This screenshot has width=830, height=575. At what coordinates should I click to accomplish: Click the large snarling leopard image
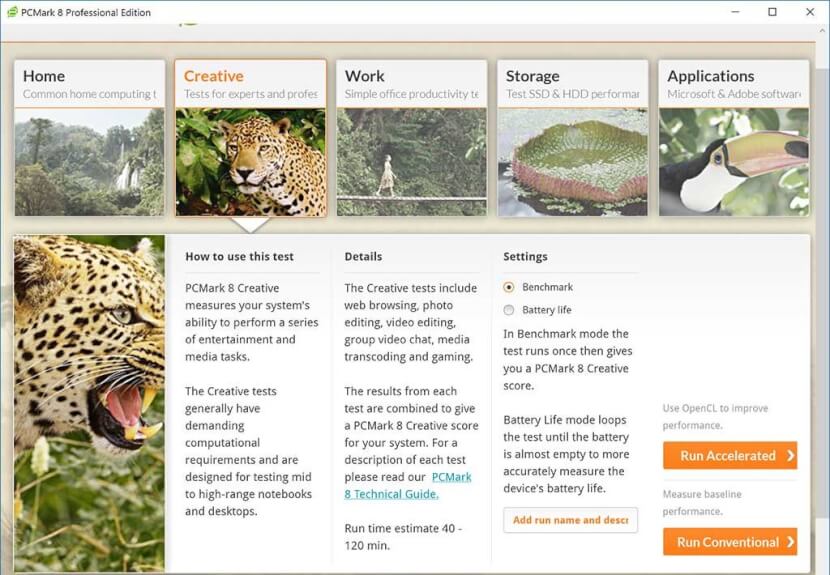click(x=89, y=403)
